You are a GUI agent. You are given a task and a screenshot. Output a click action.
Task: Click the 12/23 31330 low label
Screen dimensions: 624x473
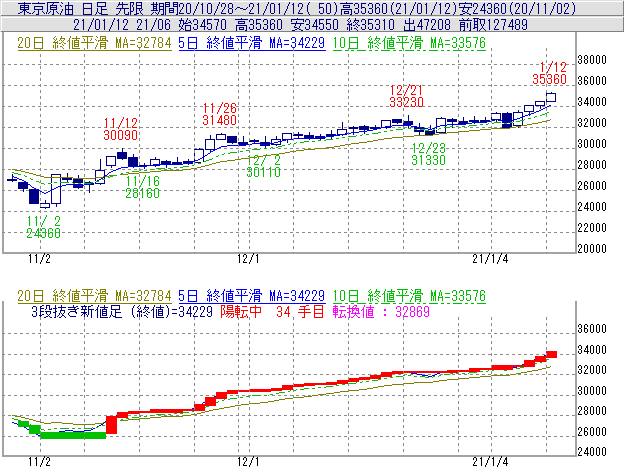pos(428,154)
